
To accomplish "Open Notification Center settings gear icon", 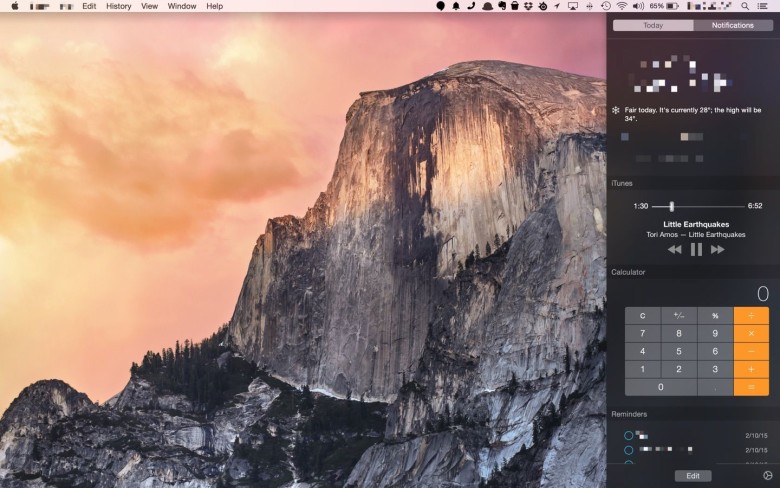I will click(767, 476).
